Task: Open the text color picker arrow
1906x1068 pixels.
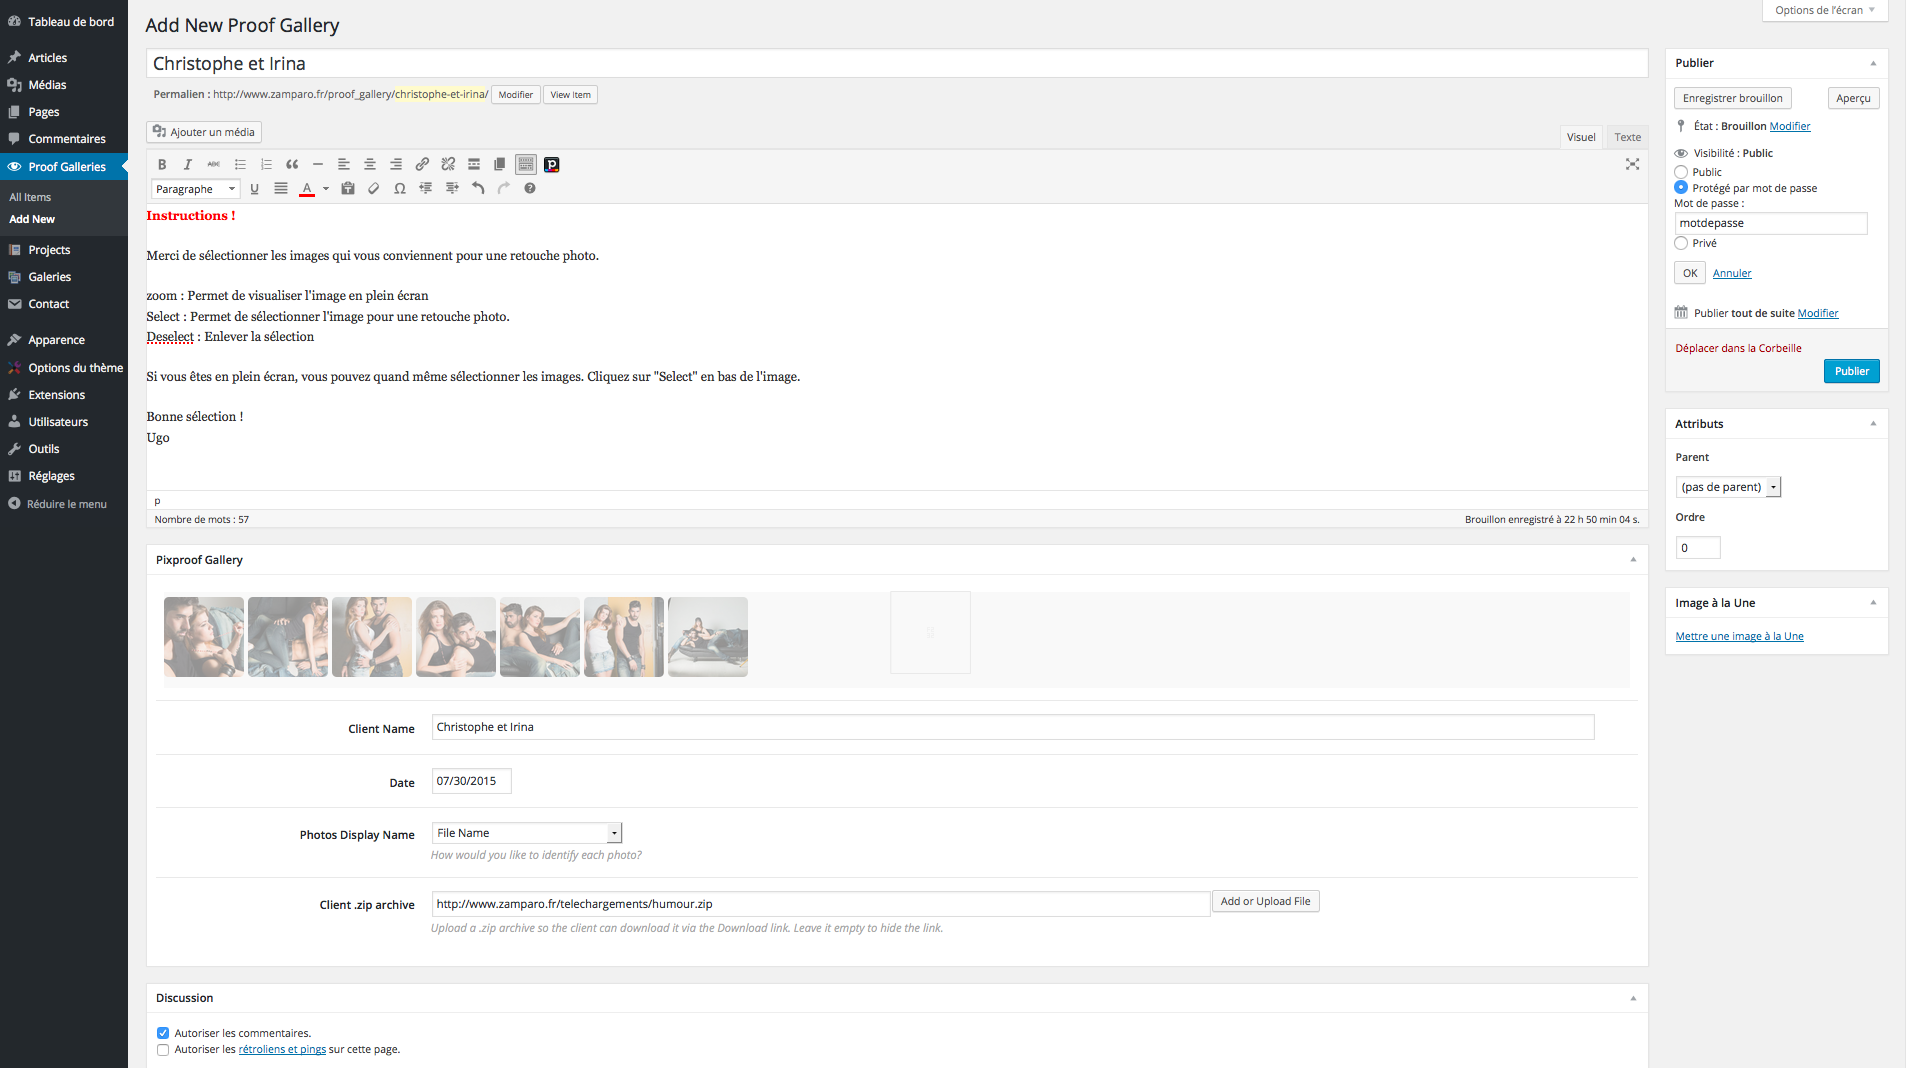Action: [326, 189]
